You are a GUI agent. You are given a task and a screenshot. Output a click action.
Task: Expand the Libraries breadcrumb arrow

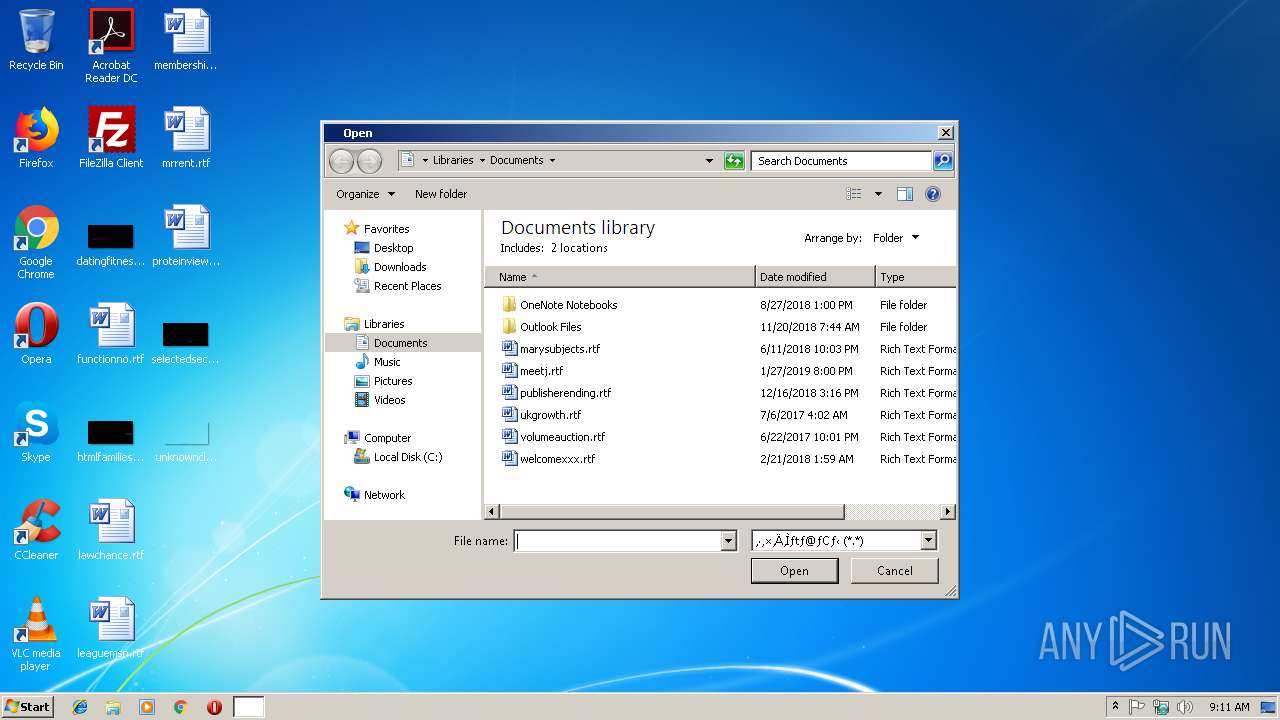tap(482, 160)
